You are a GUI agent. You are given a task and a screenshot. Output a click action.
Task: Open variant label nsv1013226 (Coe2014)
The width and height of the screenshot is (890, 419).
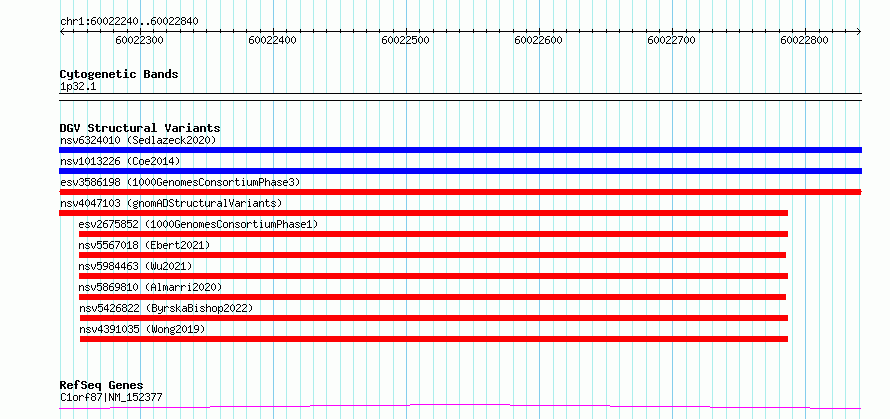tap(120, 161)
